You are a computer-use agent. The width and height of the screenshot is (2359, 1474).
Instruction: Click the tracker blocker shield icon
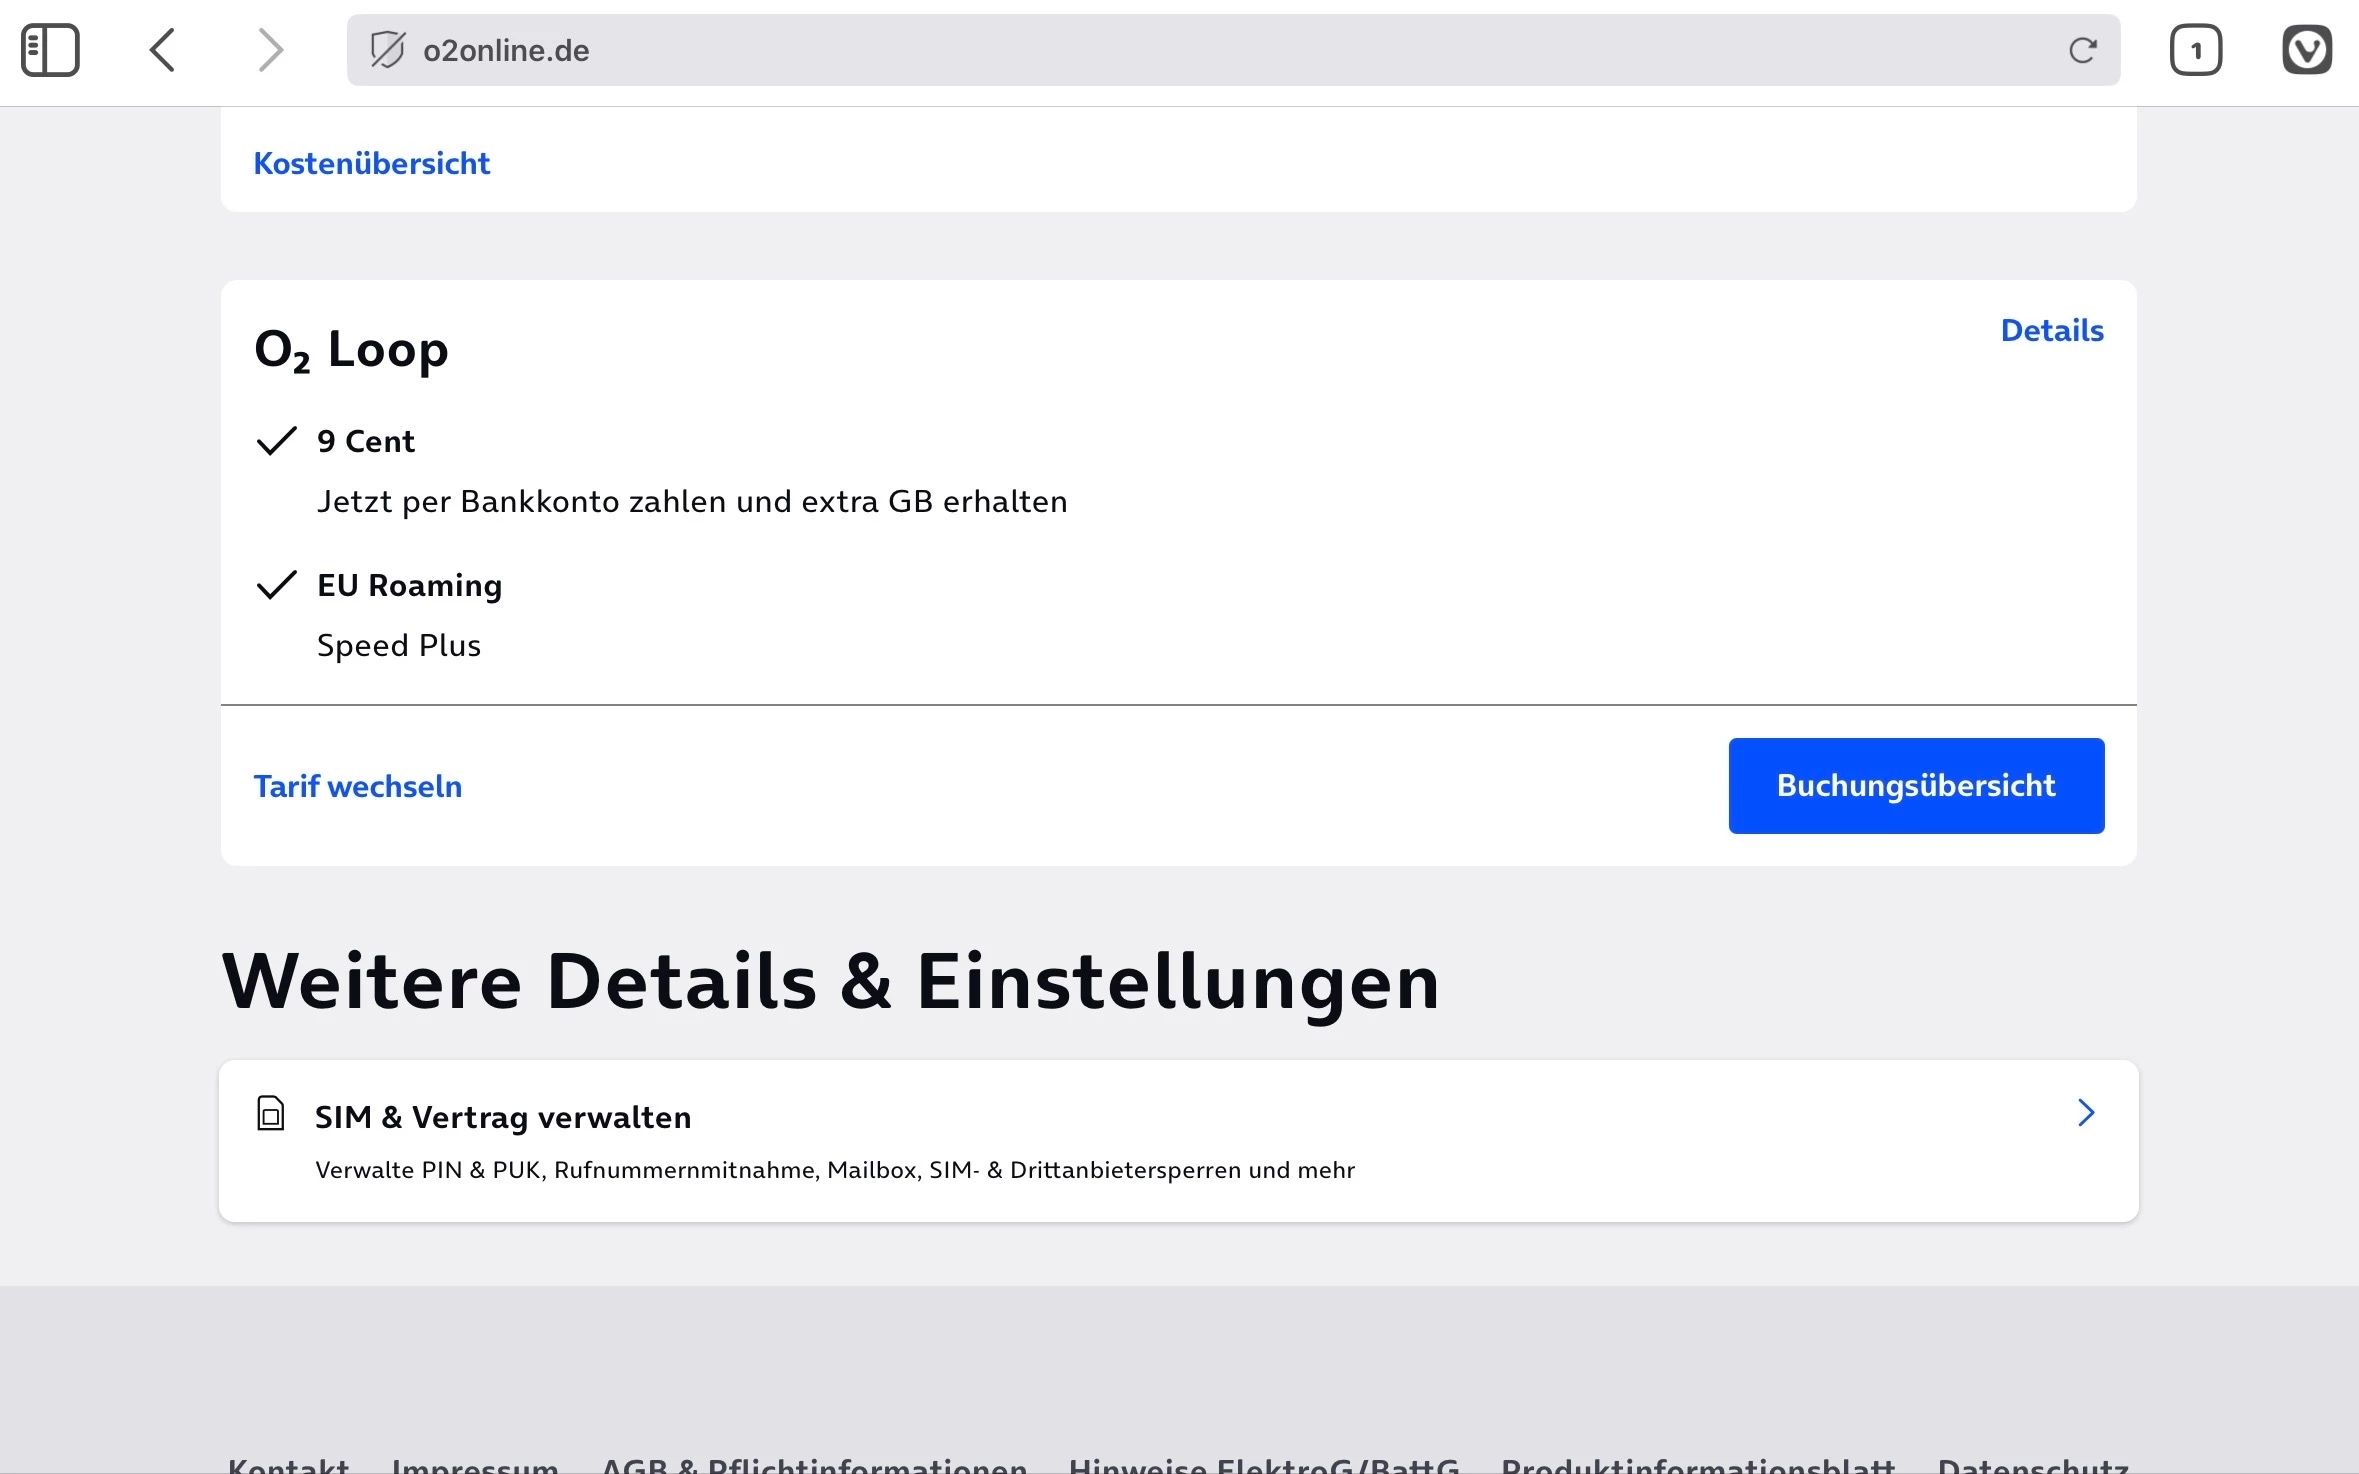point(387,50)
